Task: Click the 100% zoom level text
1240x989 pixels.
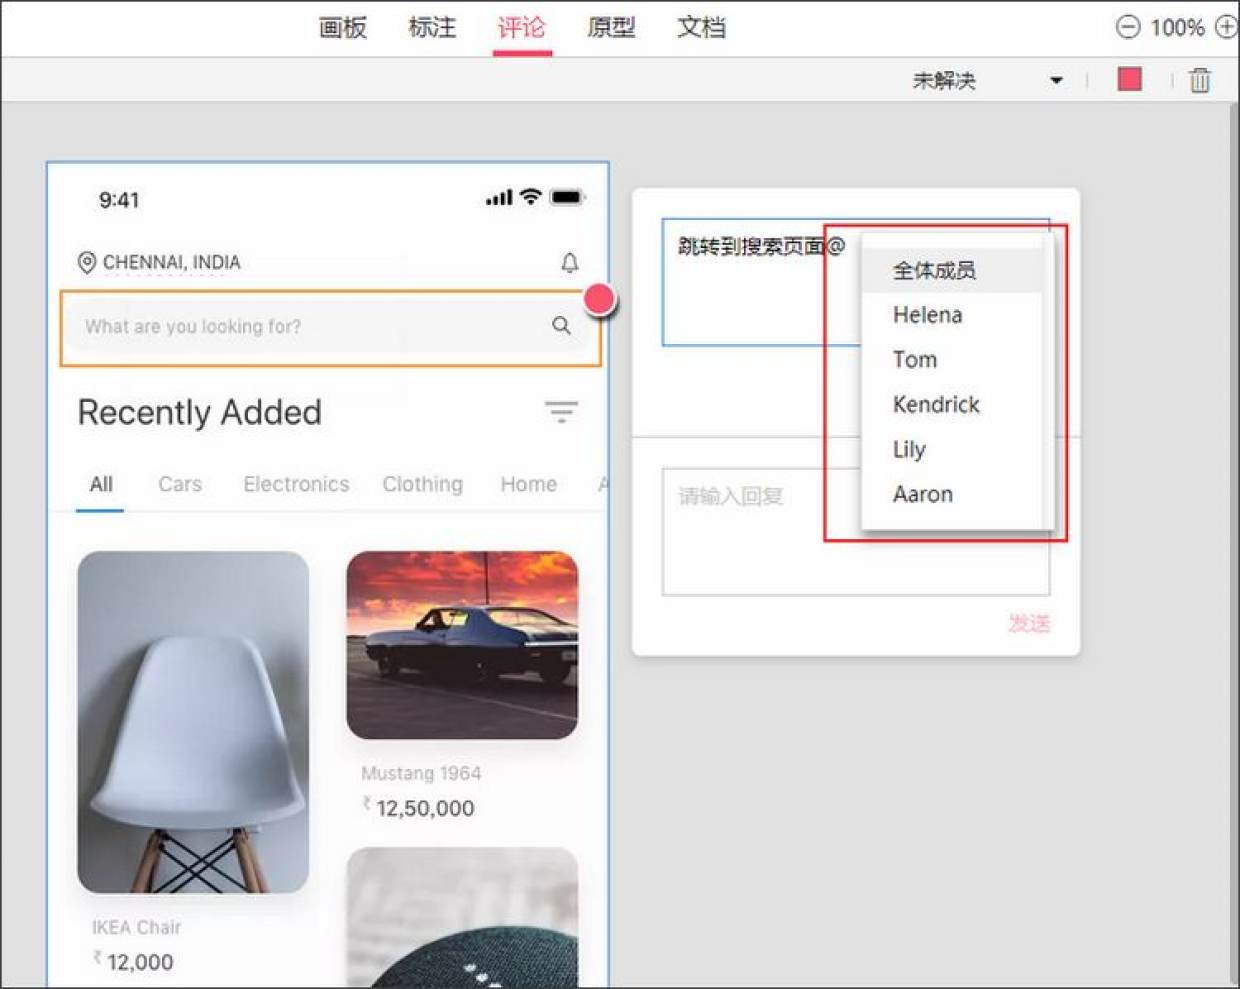Action: [x=1177, y=28]
